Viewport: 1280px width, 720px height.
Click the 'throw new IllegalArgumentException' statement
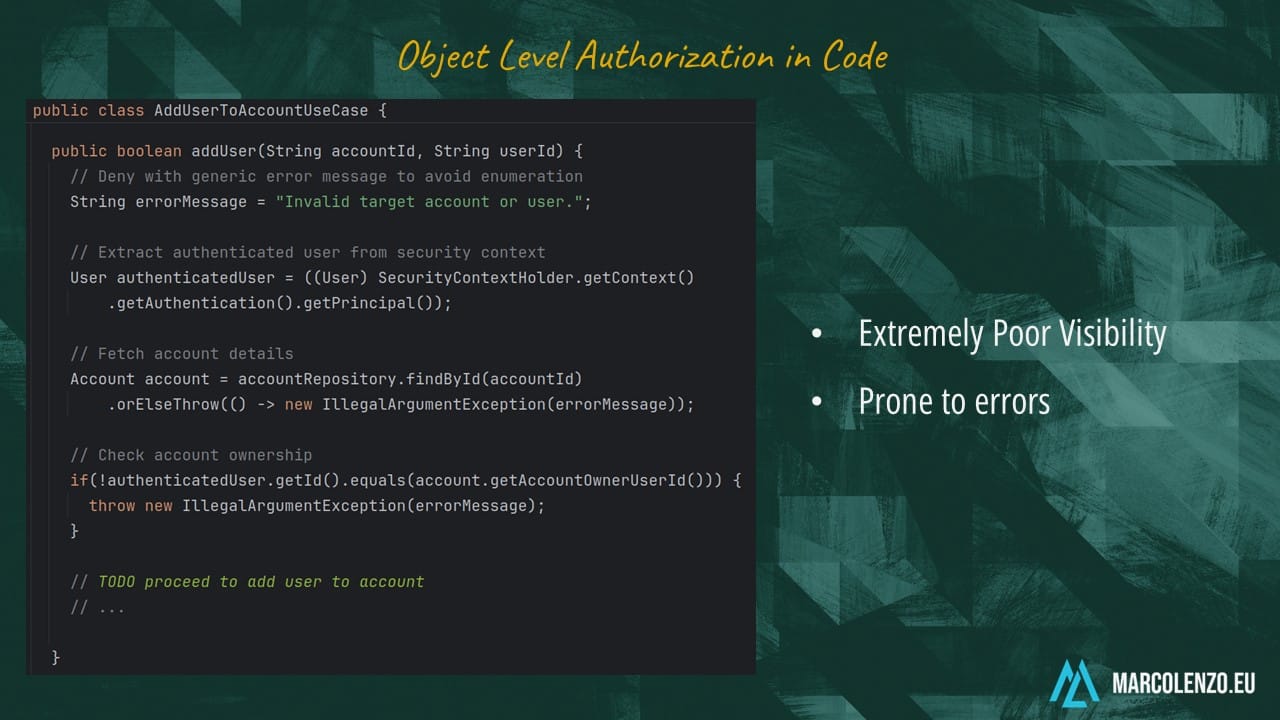pyautogui.click(x=316, y=506)
